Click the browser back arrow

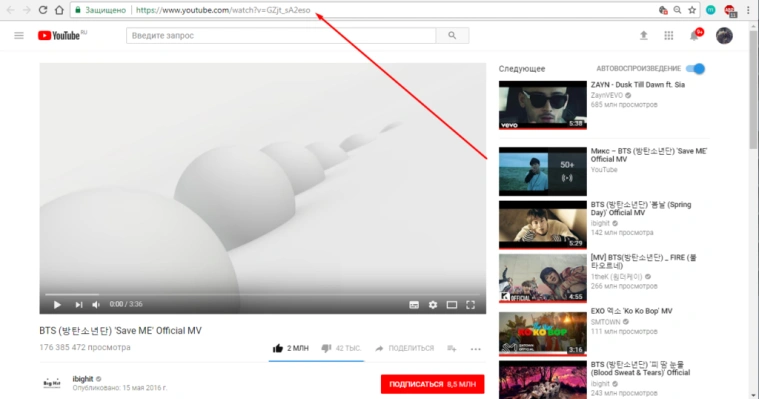(10, 10)
